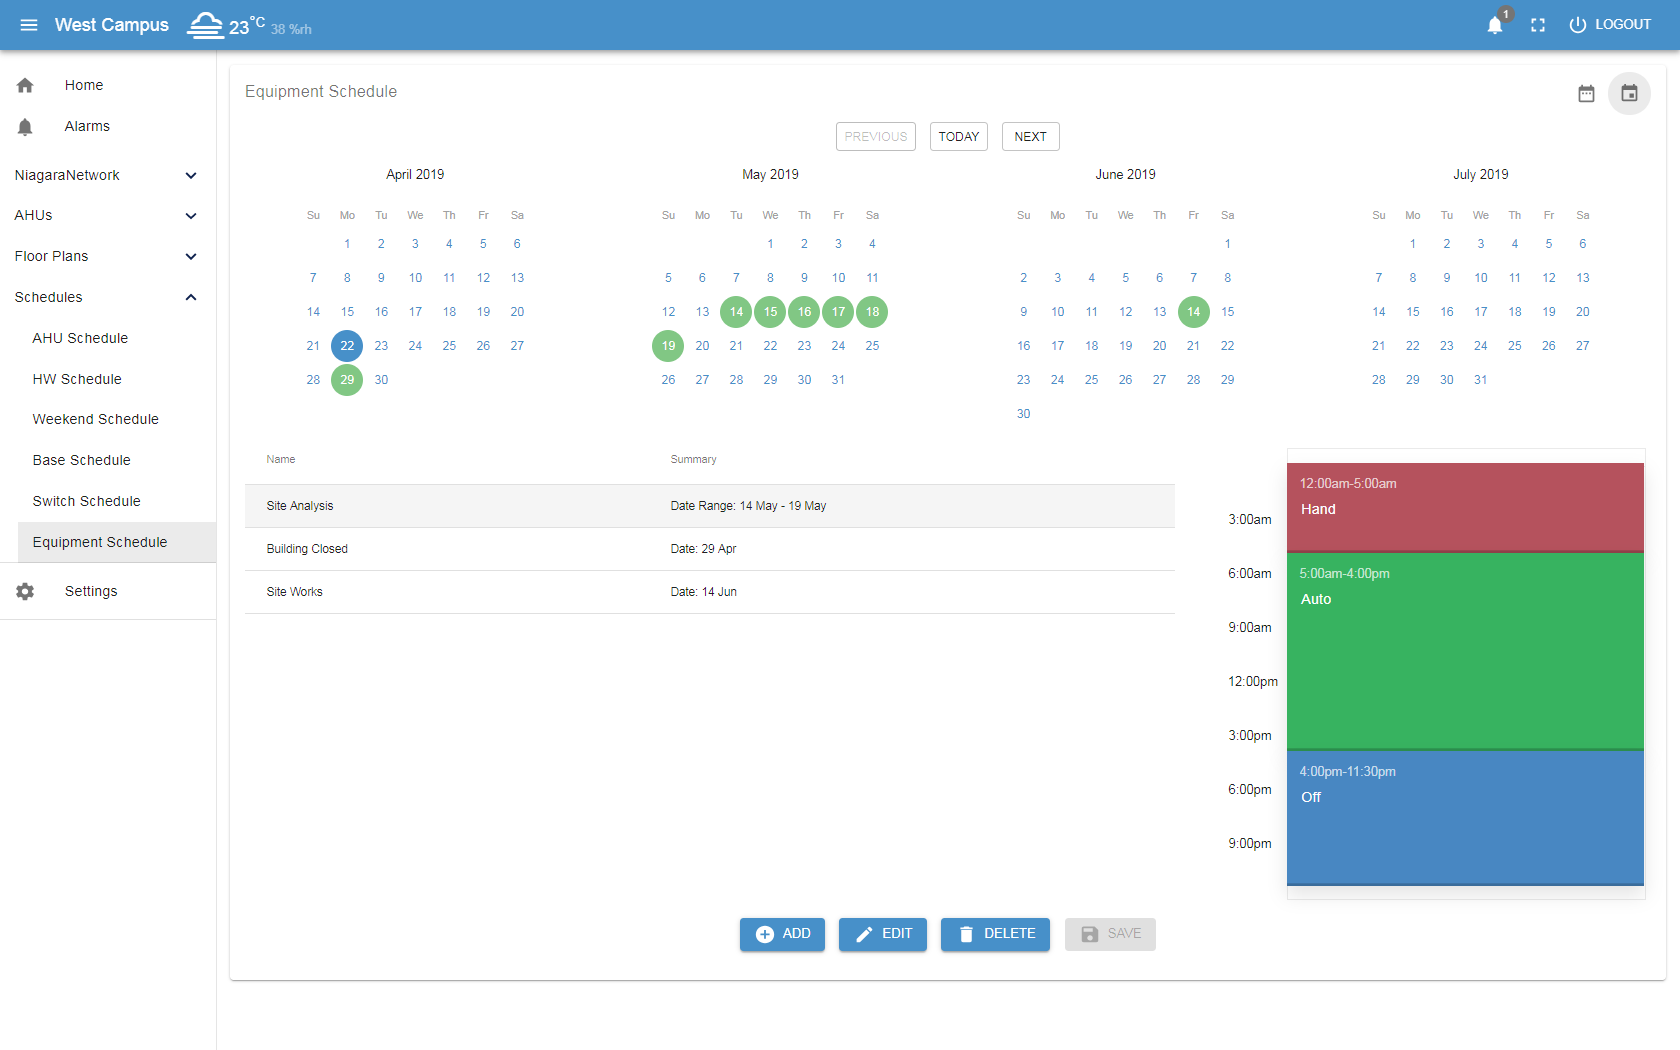Select May 1 on the calendar
1680x1050 pixels.
click(x=770, y=244)
